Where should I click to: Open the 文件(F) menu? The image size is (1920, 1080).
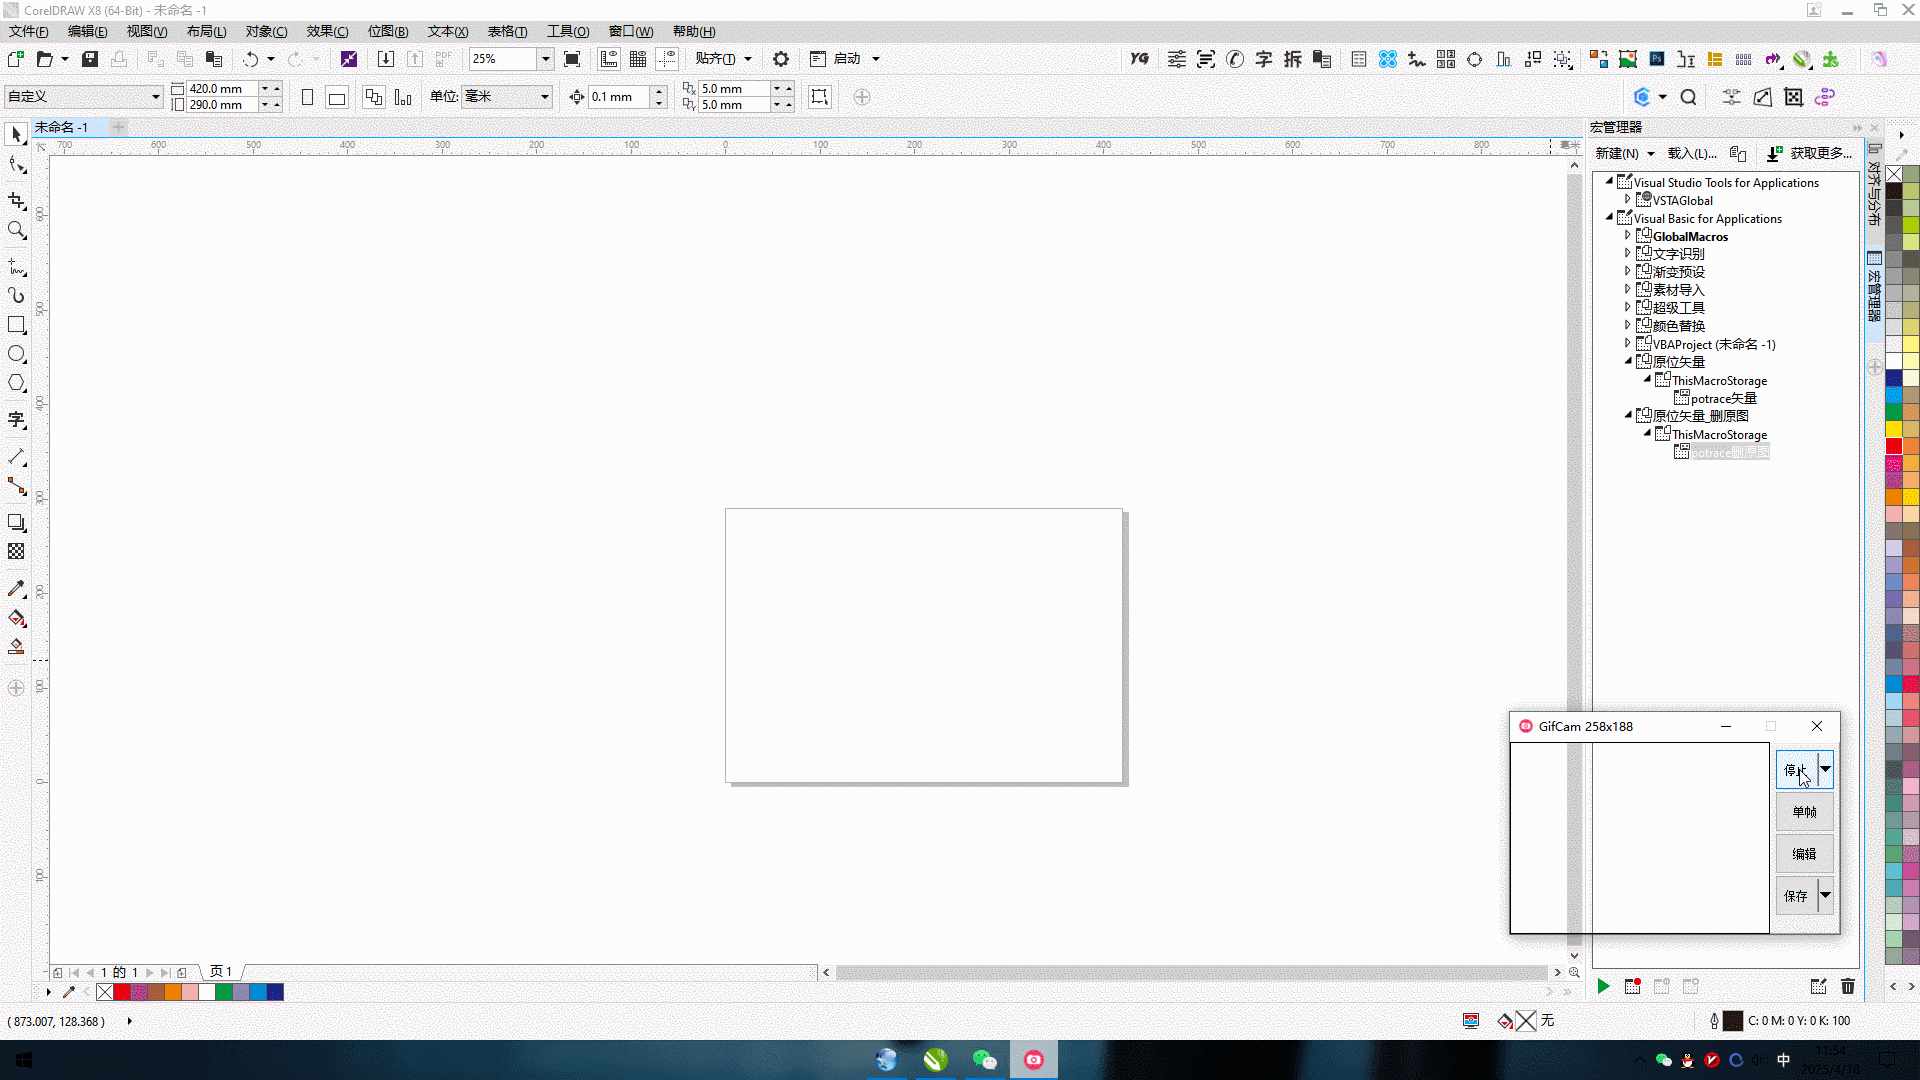29,31
